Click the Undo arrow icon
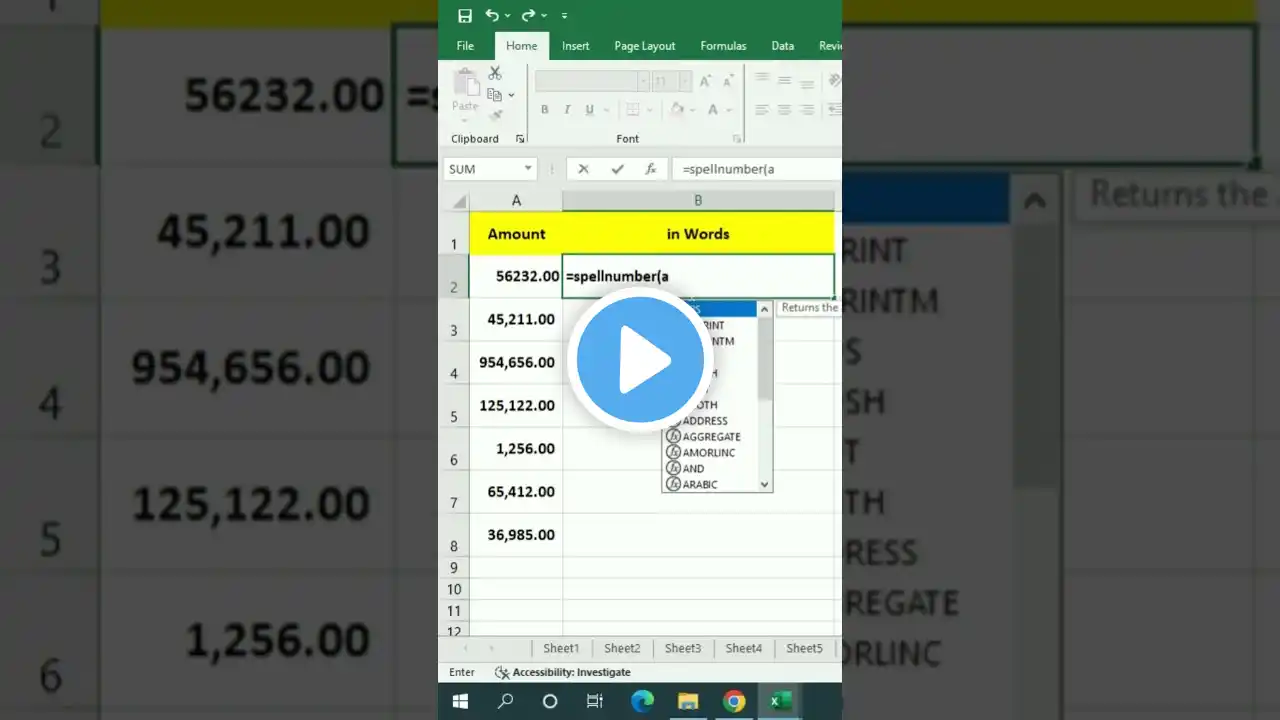1280x720 pixels. (492, 15)
